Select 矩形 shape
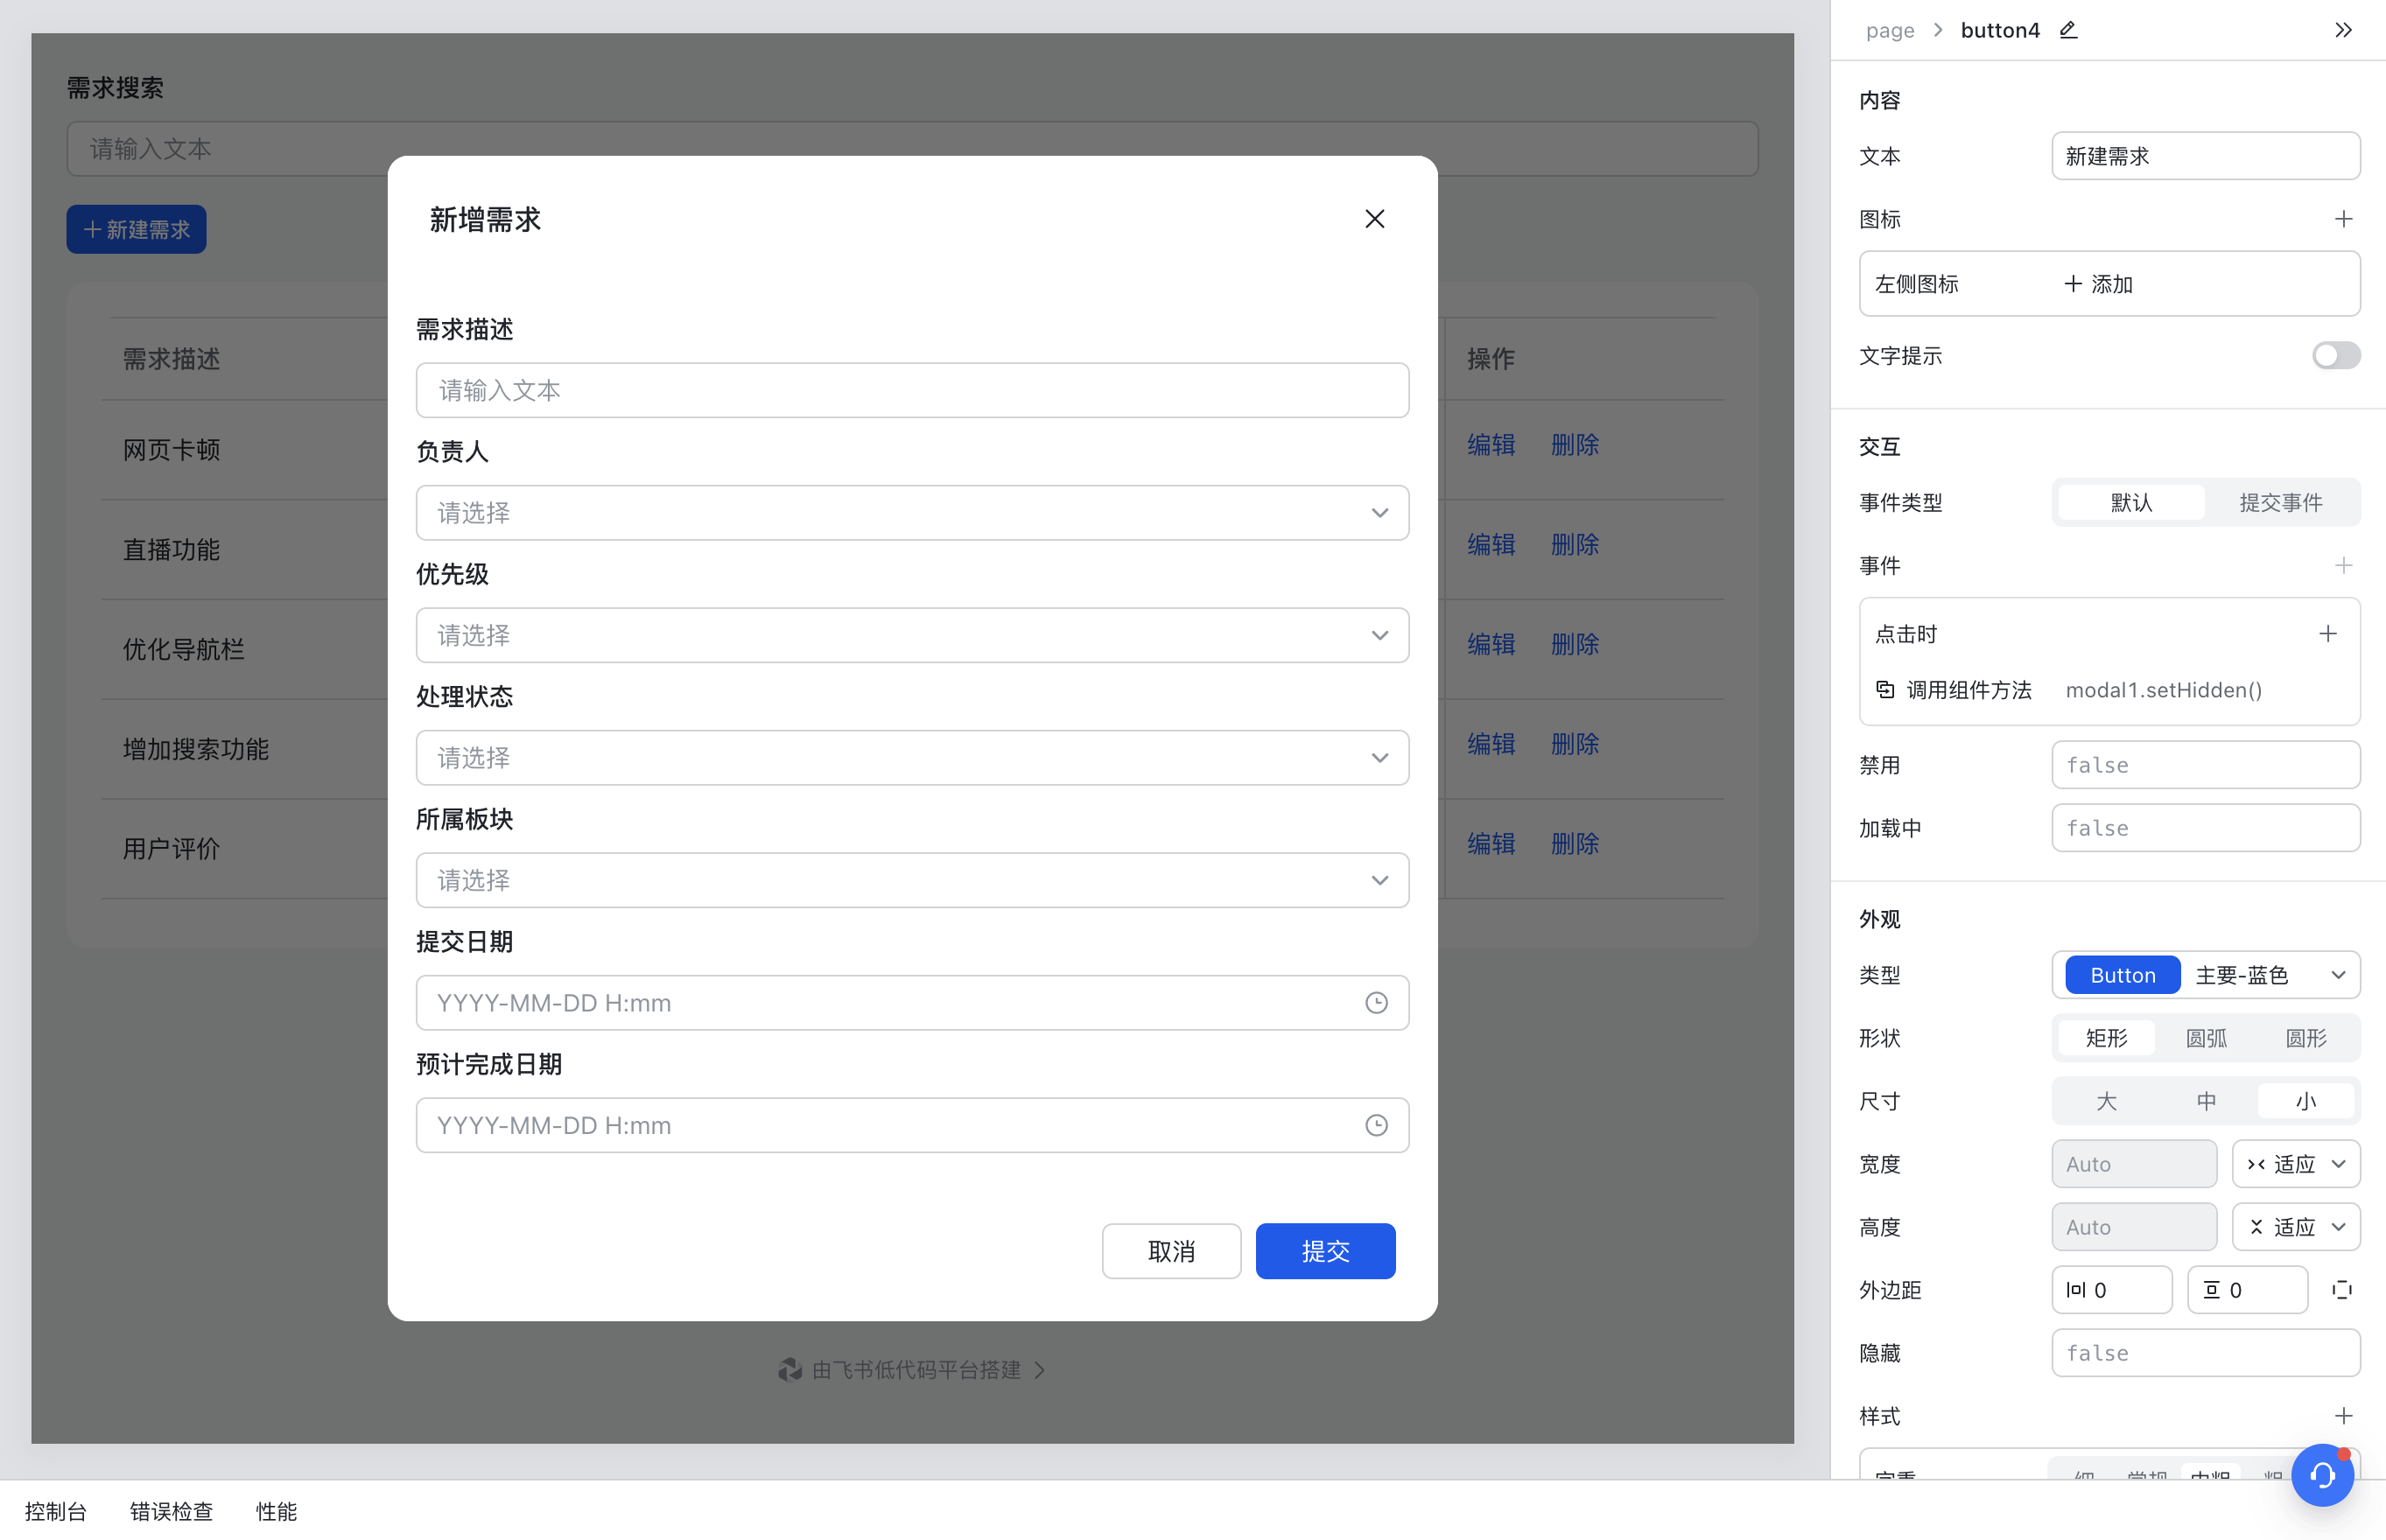Screen dimensions: 2386x1540 (2106, 1038)
